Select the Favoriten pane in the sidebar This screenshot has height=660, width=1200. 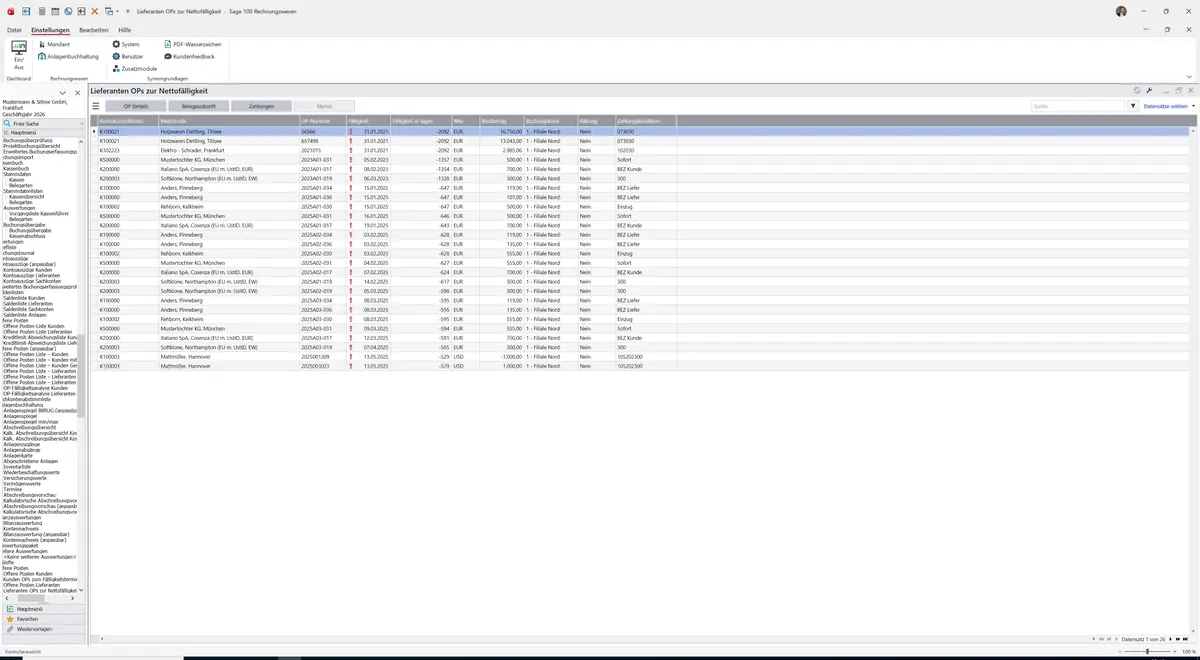pyautogui.click(x=42, y=619)
